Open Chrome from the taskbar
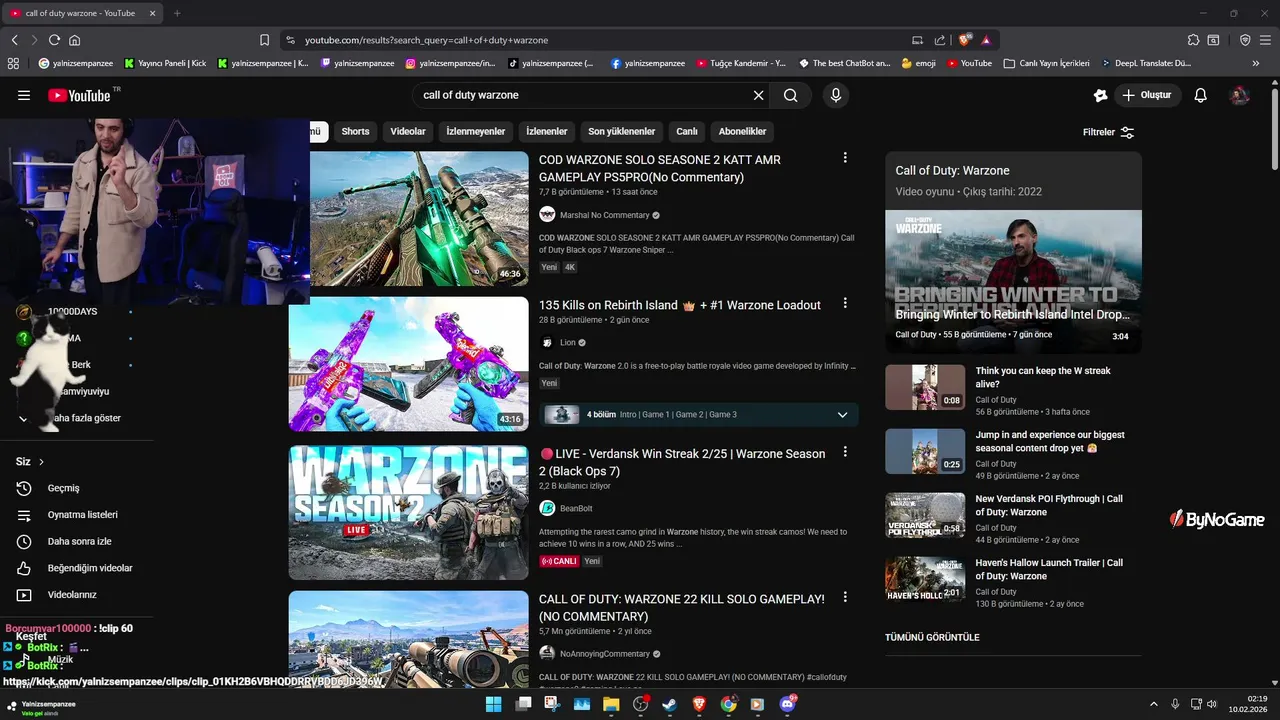This screenshot has width=1280, height=720. click(x=728, y=704)
